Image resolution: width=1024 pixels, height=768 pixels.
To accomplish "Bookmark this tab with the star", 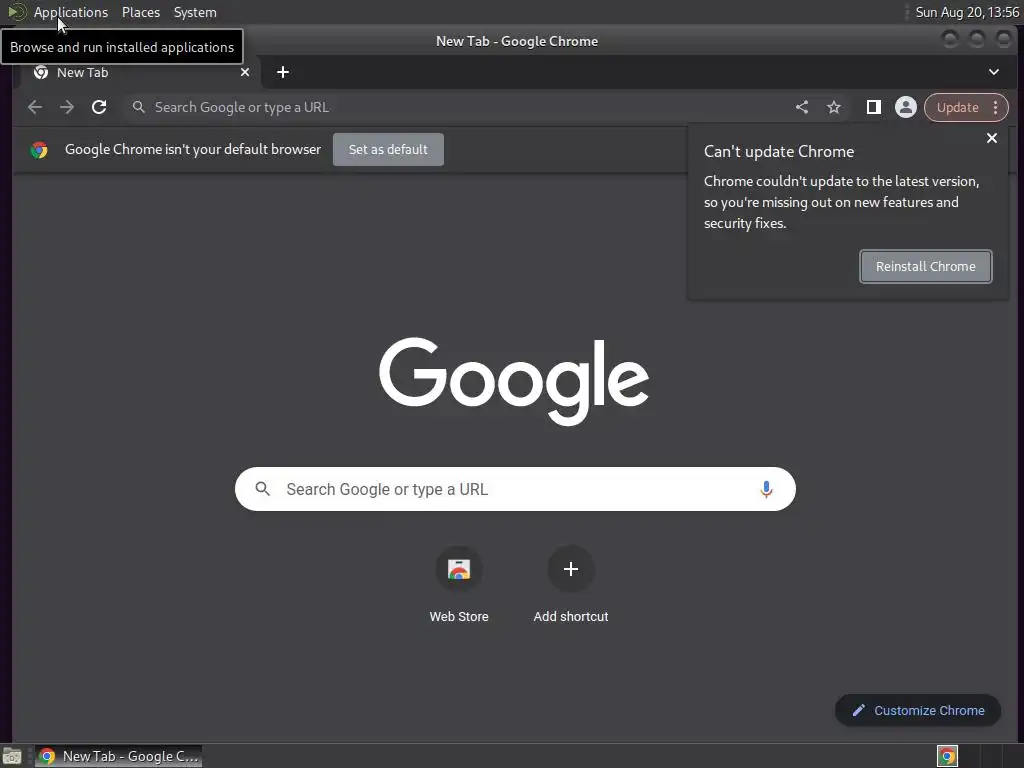I will 834,107.
